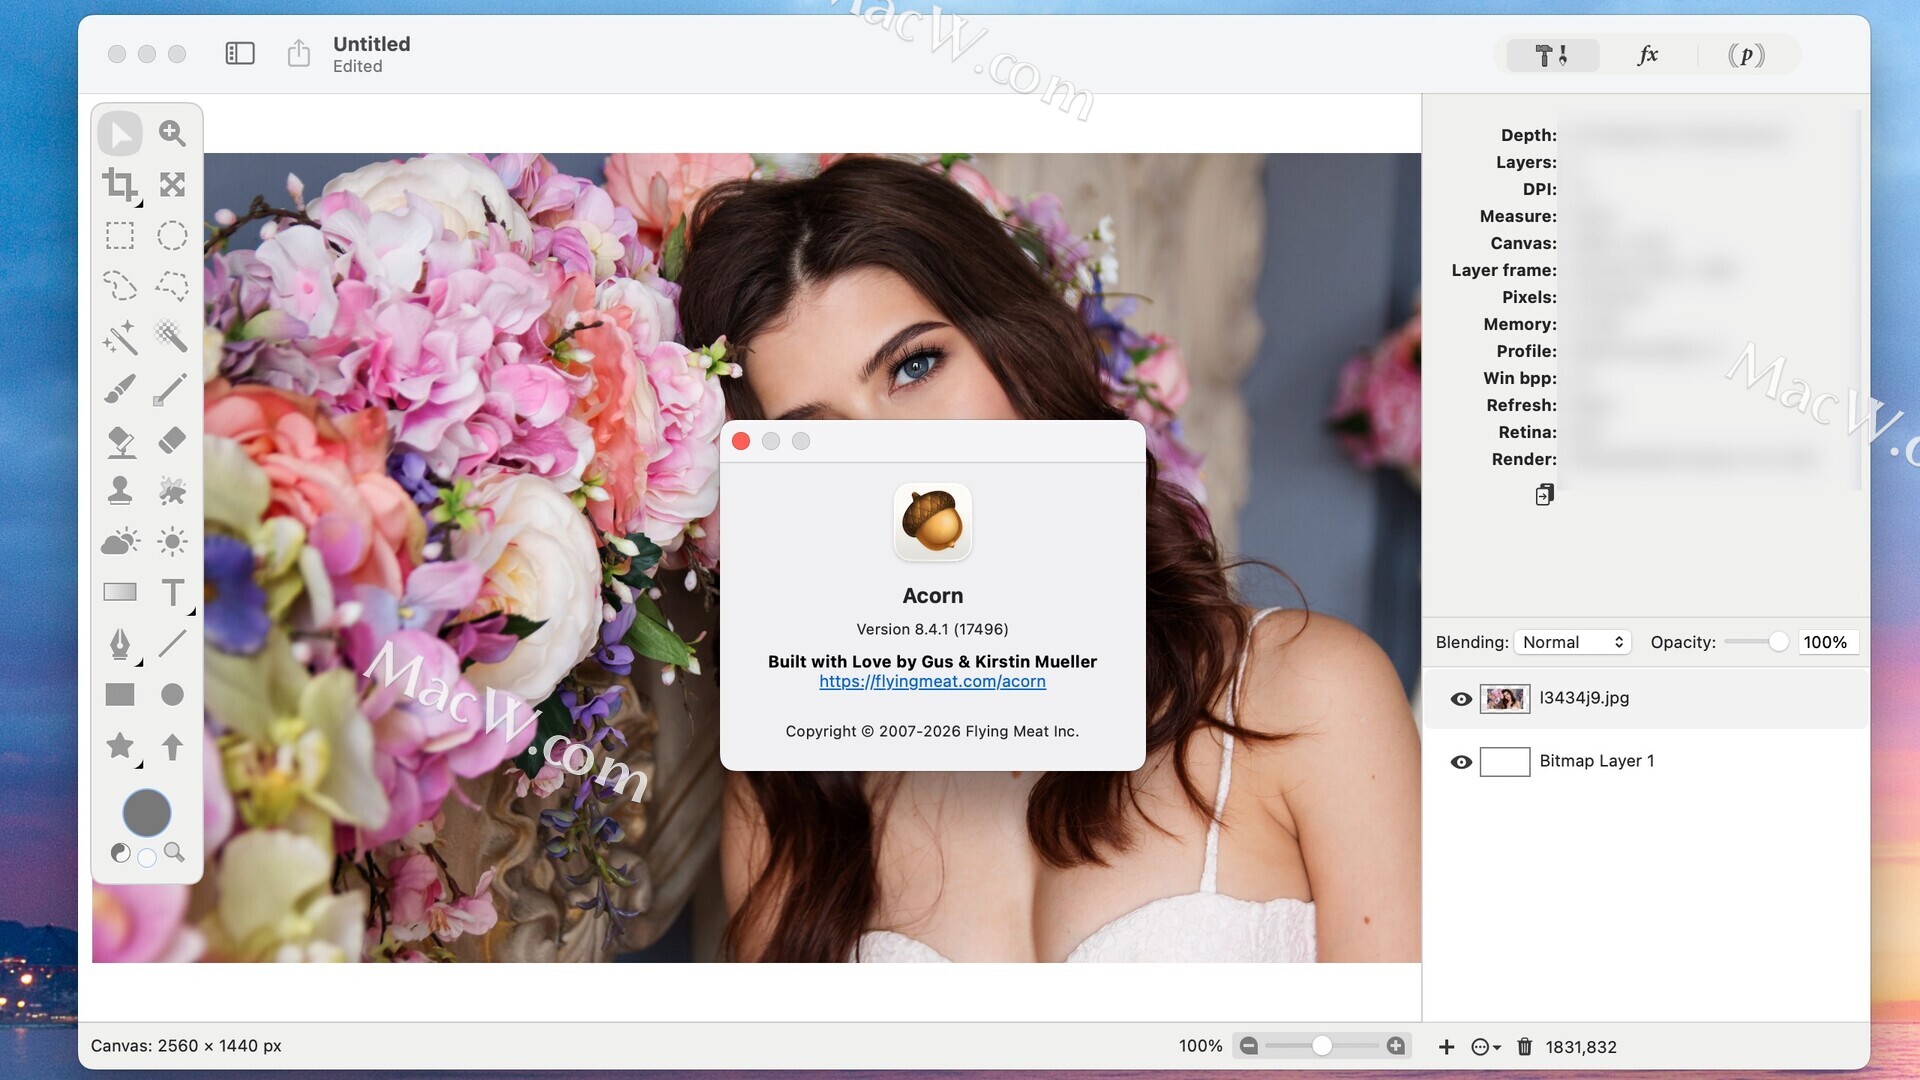The height and width of the screenshot is (1080, 1920).
Task: Select the Magic Wand tool
Action: coord(120,338)
